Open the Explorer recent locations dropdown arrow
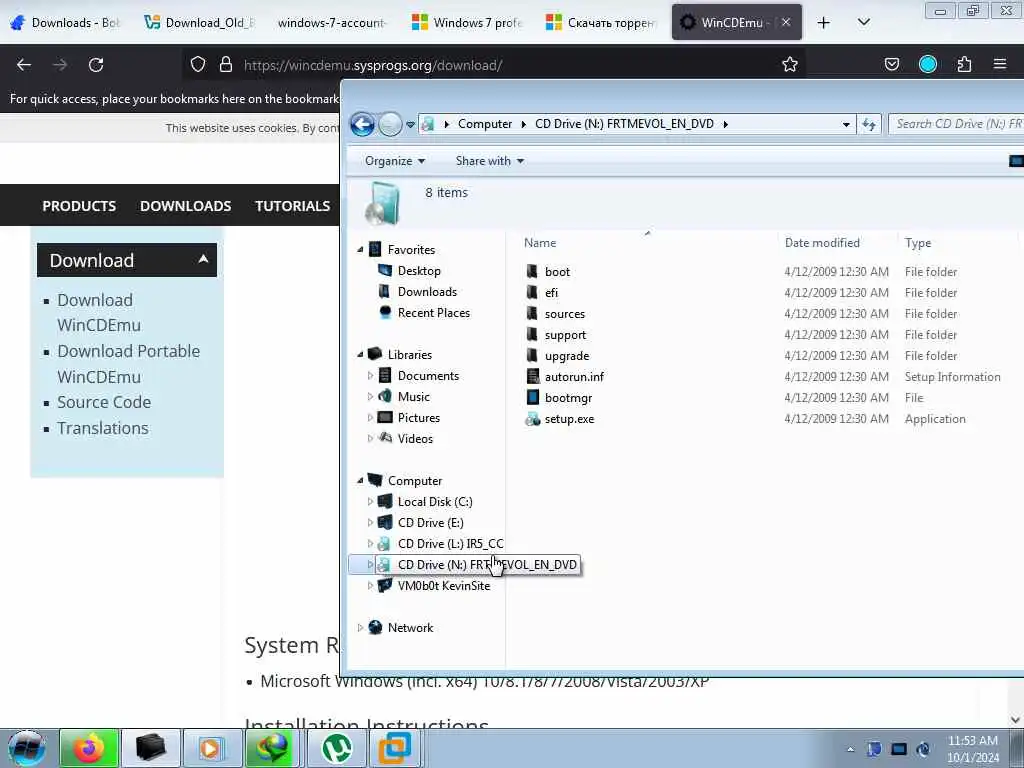Image resolution: width=1024 pixels, height=768 pixels. pos(410,124)
